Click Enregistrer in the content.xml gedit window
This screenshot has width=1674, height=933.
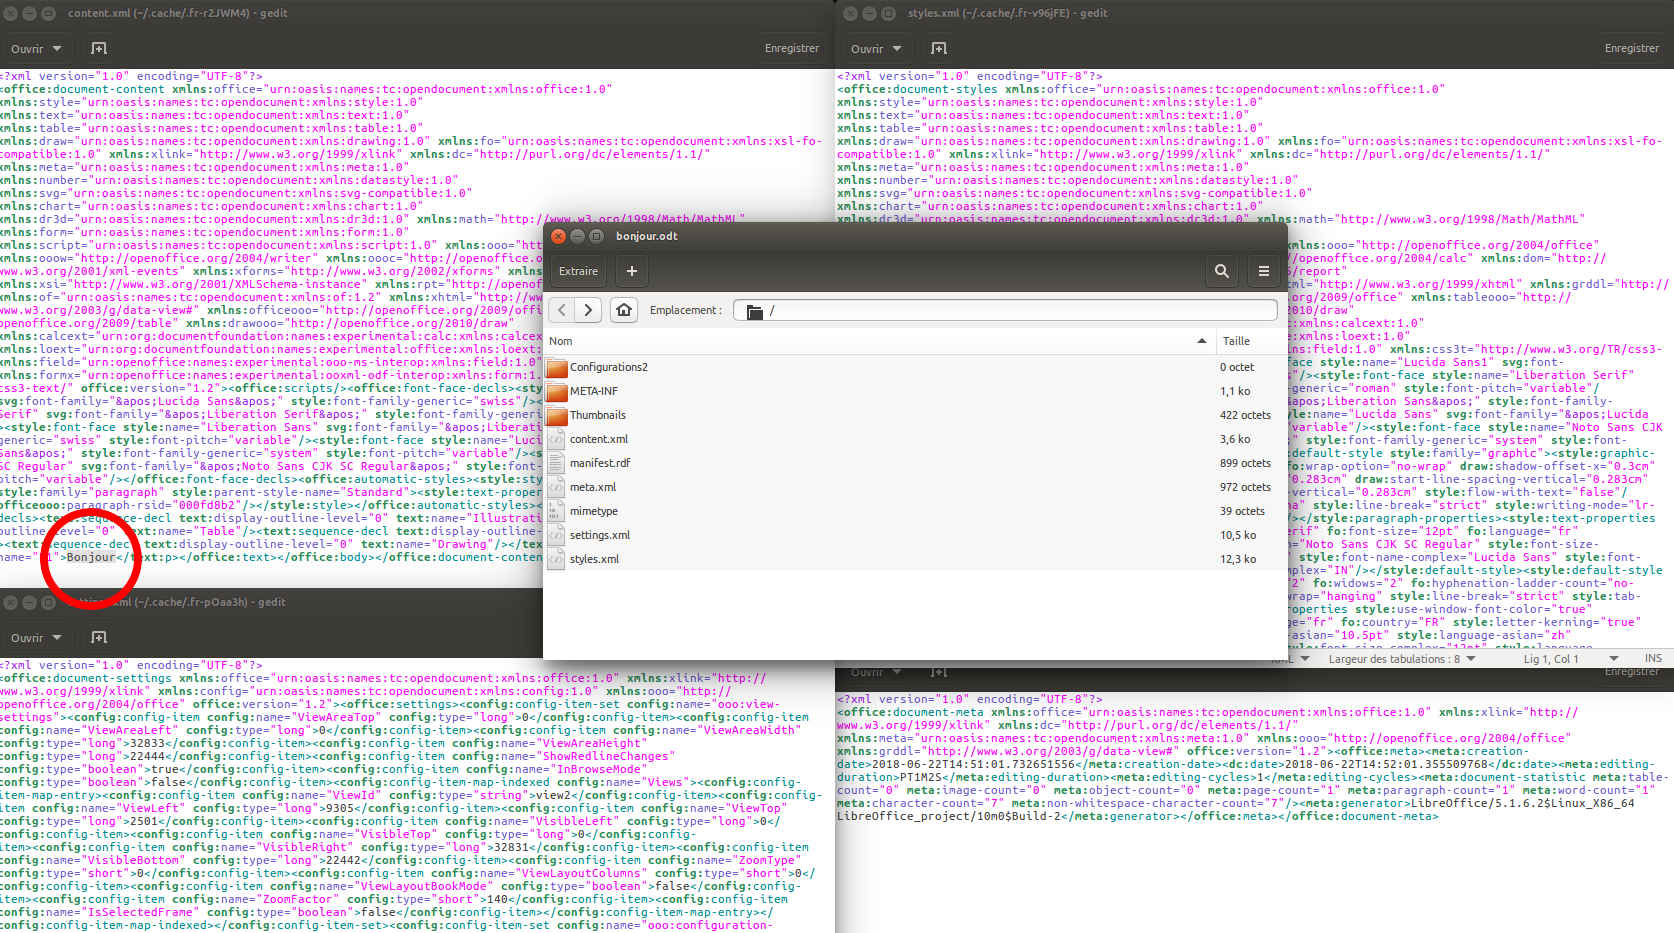click(x=792, y=48)
